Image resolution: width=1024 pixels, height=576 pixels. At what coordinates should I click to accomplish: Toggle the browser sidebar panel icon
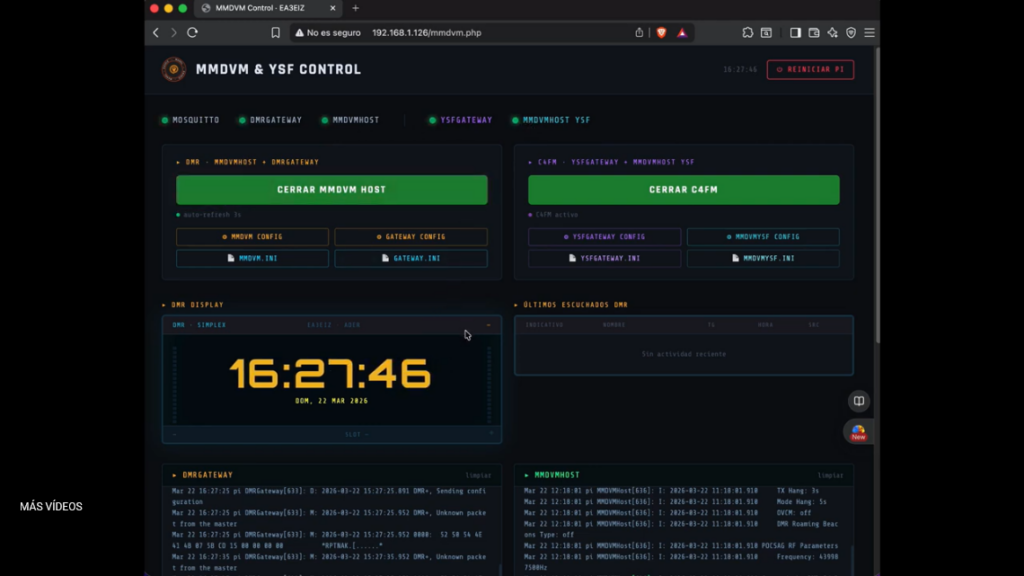(795, 33)
